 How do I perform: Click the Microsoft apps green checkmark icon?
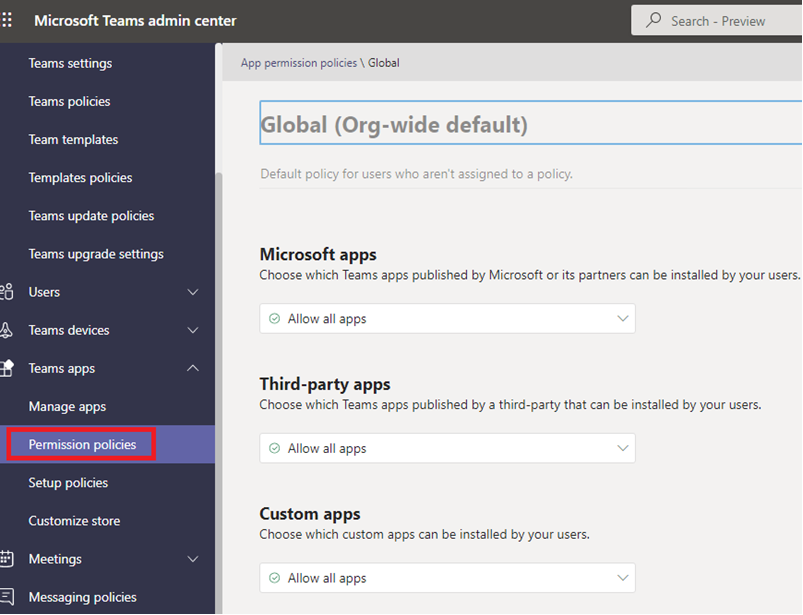[274, 319]
